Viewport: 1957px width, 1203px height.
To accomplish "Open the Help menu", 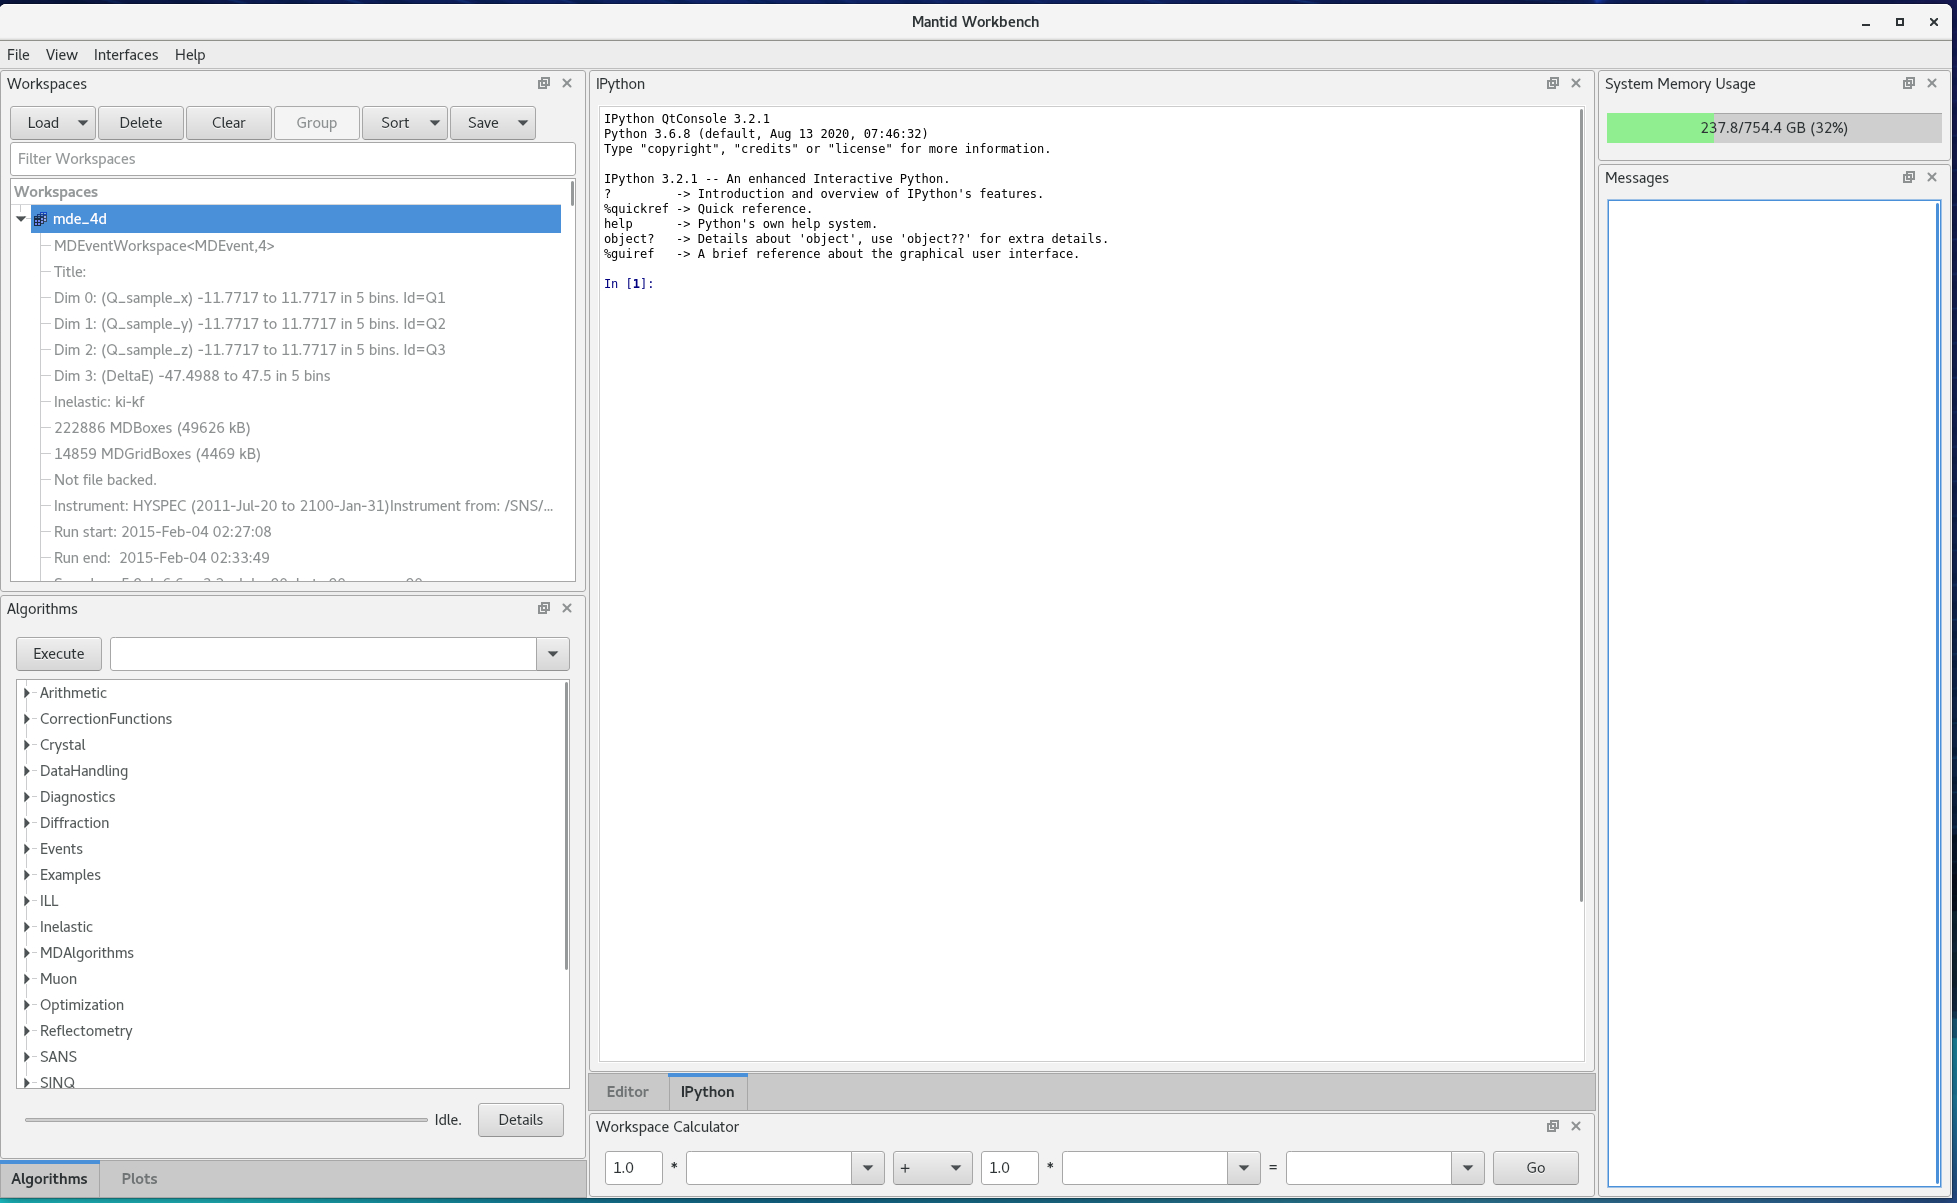I will pyautogui.click(x=190, y=55).
